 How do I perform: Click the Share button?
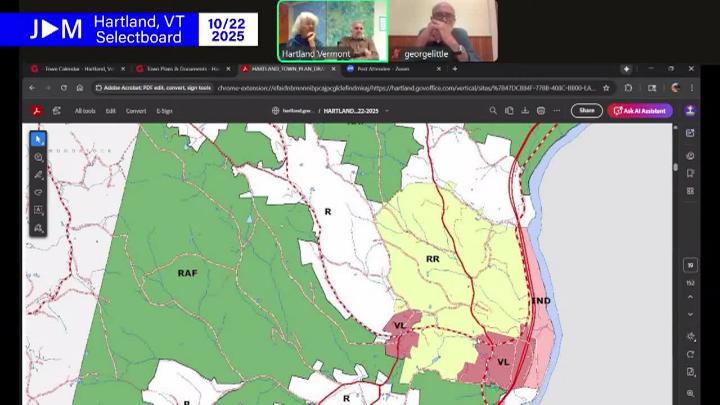pos(586,111)
